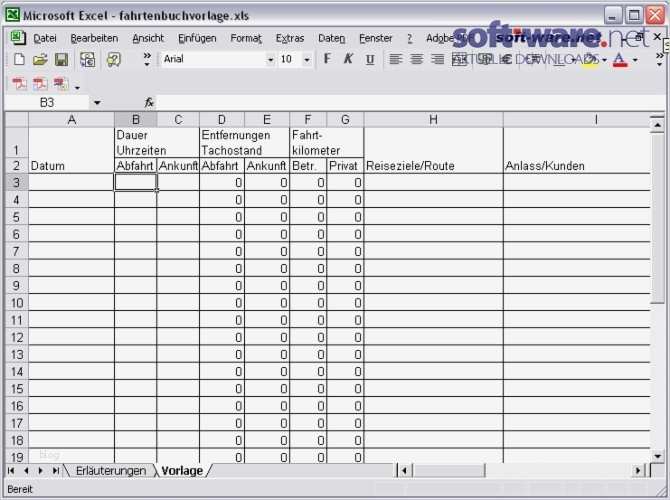Click horizontal scrollbar left arrow
This screenshot has height=500, width=670.
404,471
